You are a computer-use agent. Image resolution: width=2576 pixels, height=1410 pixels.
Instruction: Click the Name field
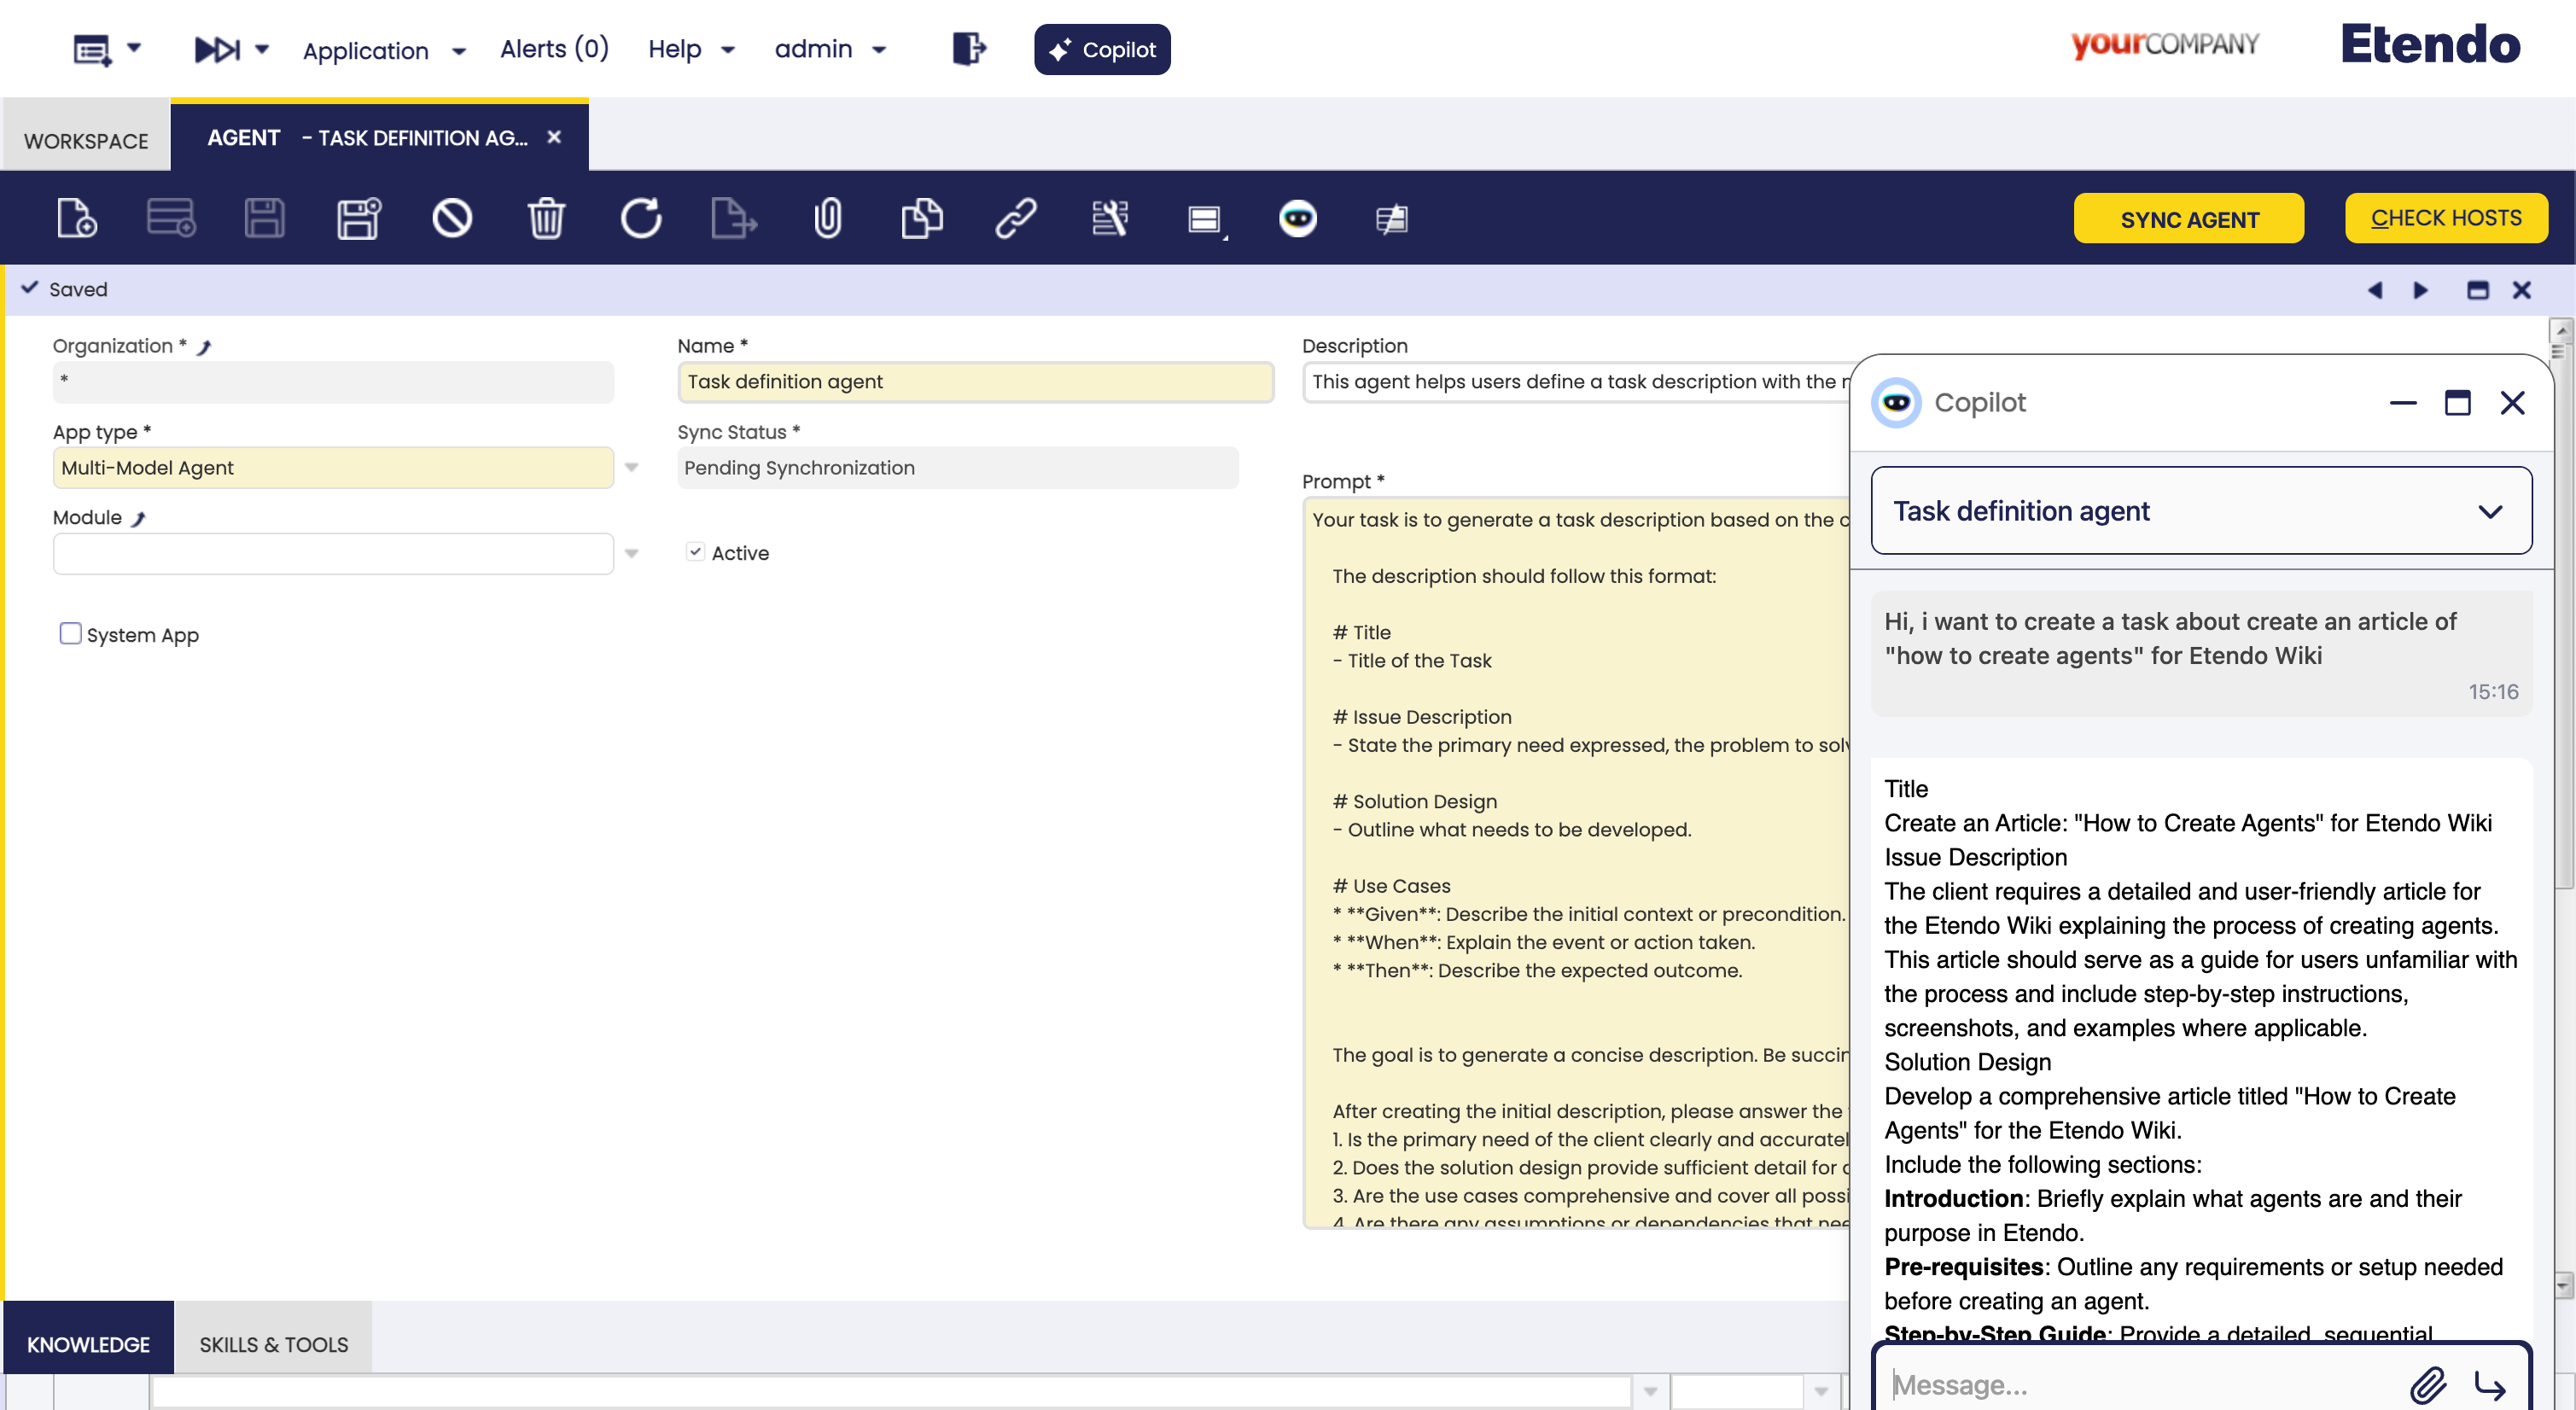[x=975, y=382]
